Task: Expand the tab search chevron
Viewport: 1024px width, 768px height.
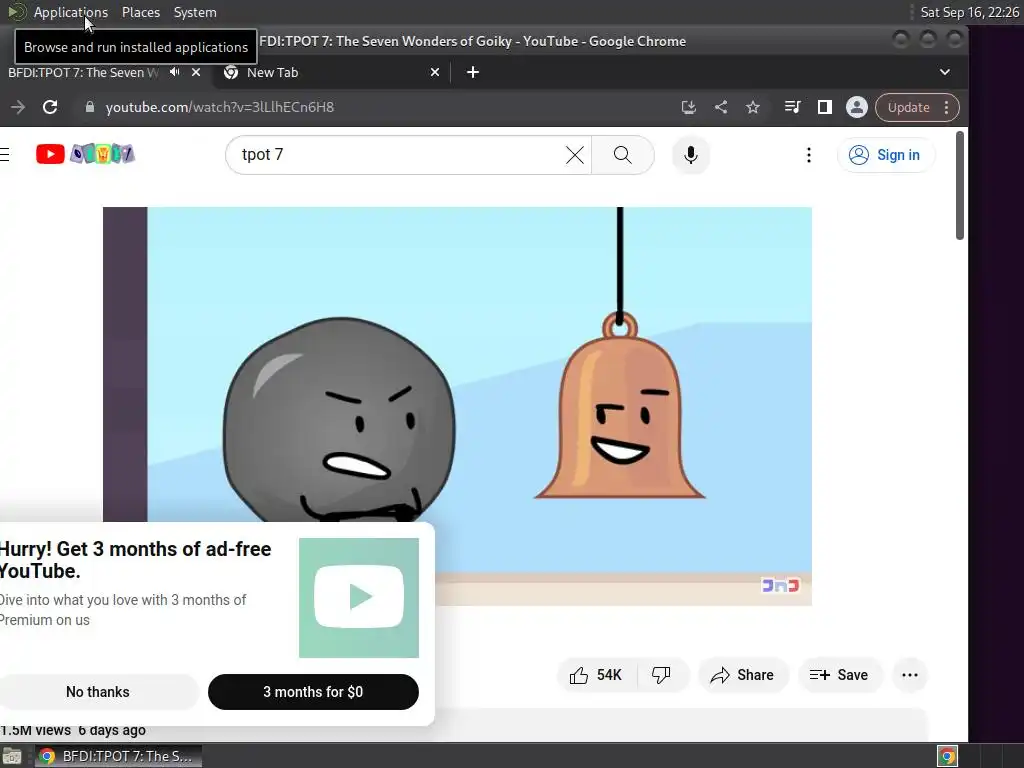Action: click(944, 72)
